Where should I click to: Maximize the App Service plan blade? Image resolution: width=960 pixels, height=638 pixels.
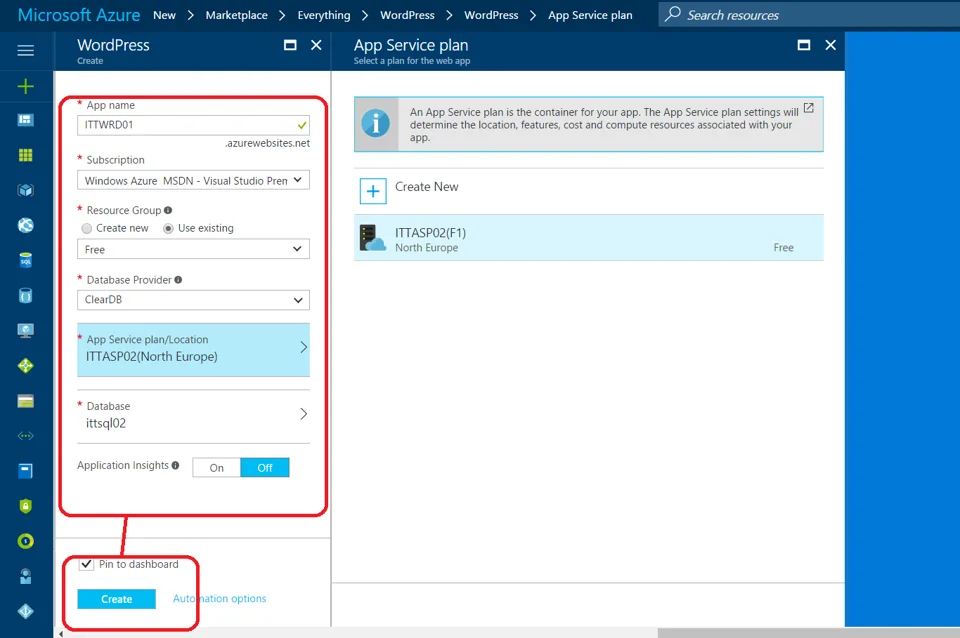pos(804,45)
